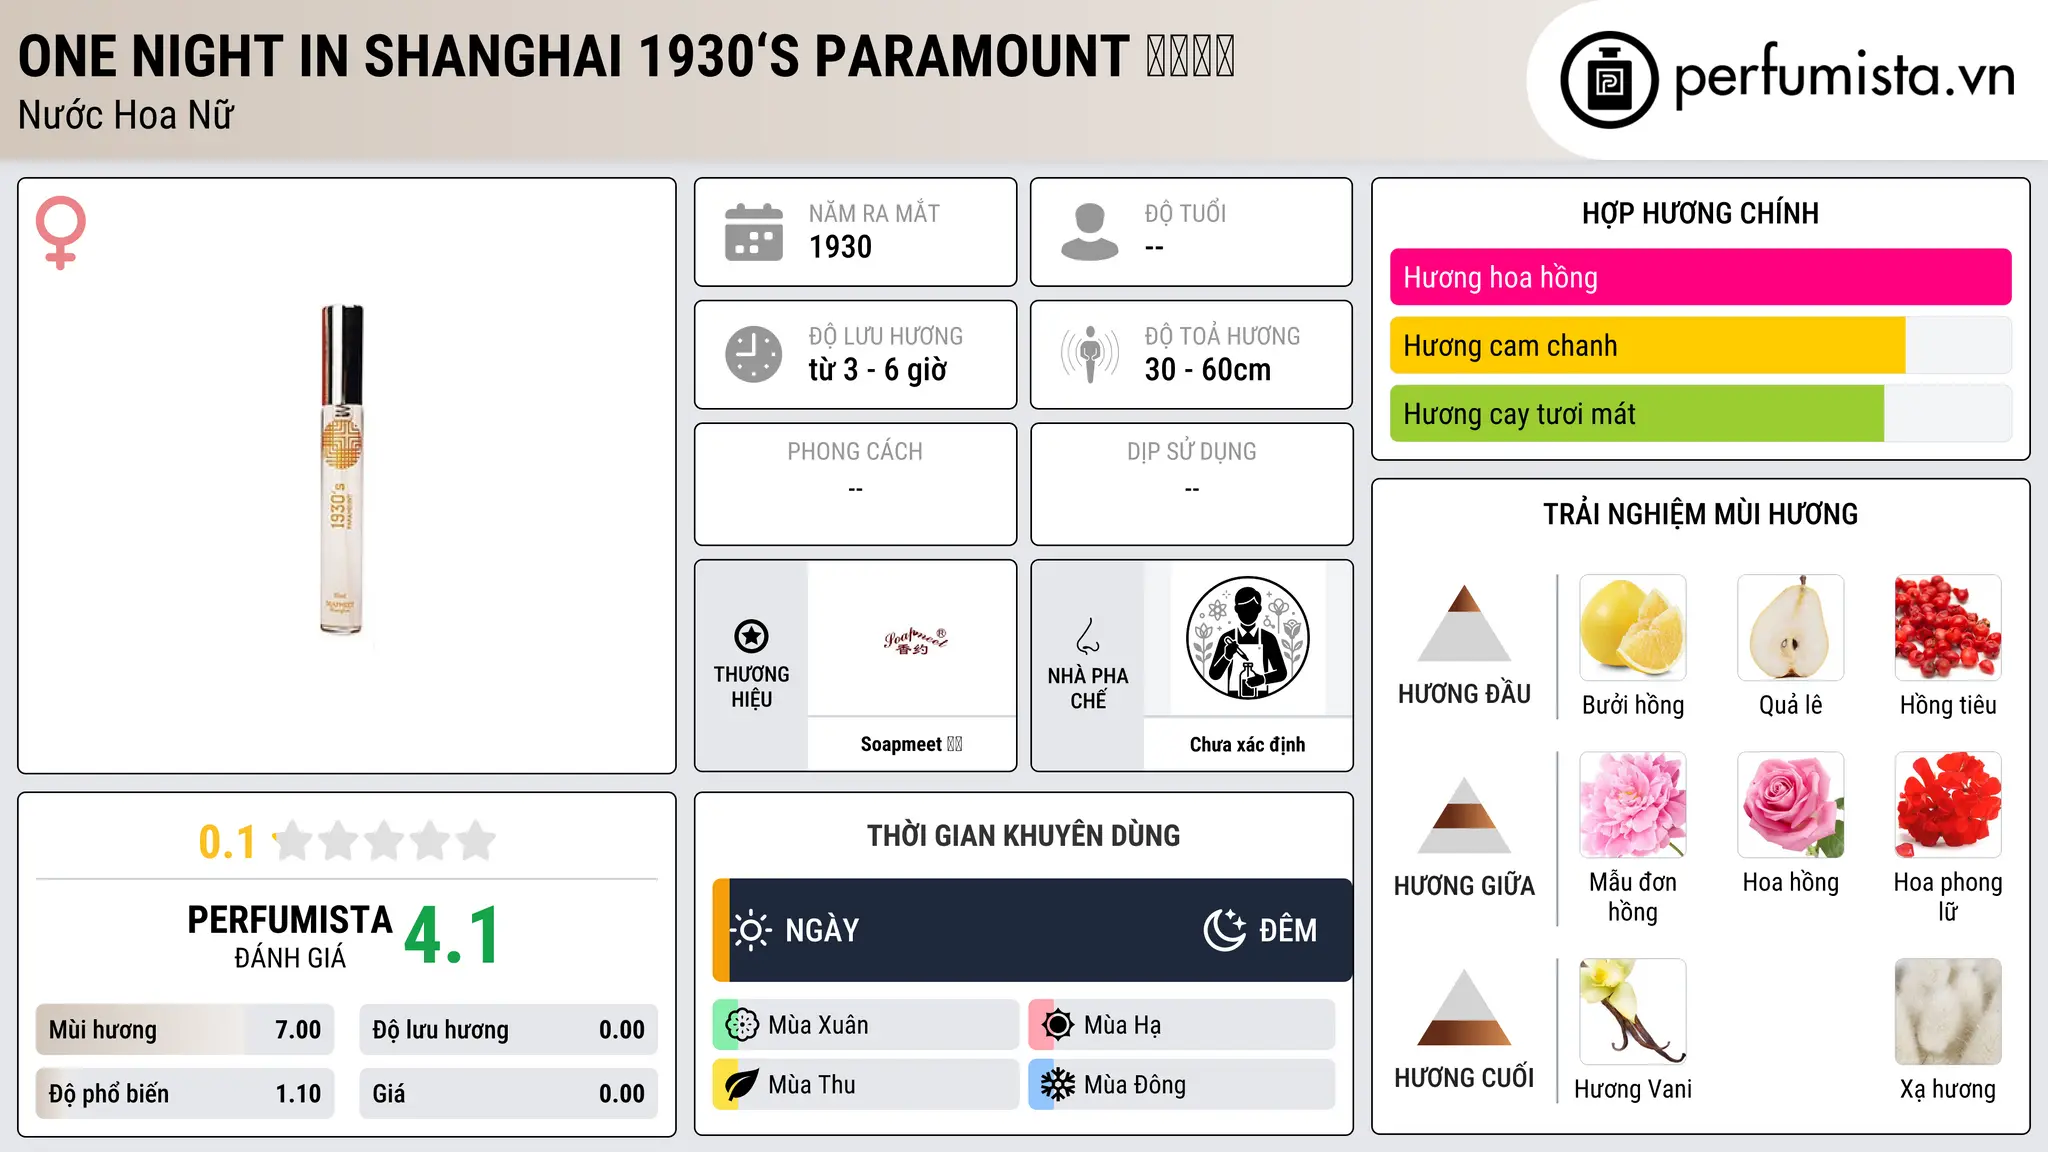Click the user rating value 0.1
The height and width of the screenshot is (1152, 2048).
[x=227, y=842]
